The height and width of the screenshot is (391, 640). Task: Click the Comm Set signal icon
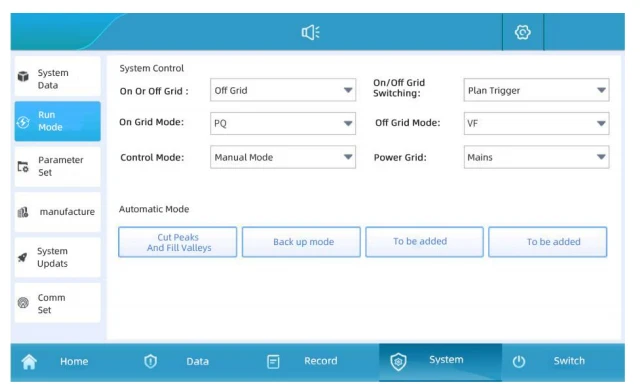(x=23, y=302)
